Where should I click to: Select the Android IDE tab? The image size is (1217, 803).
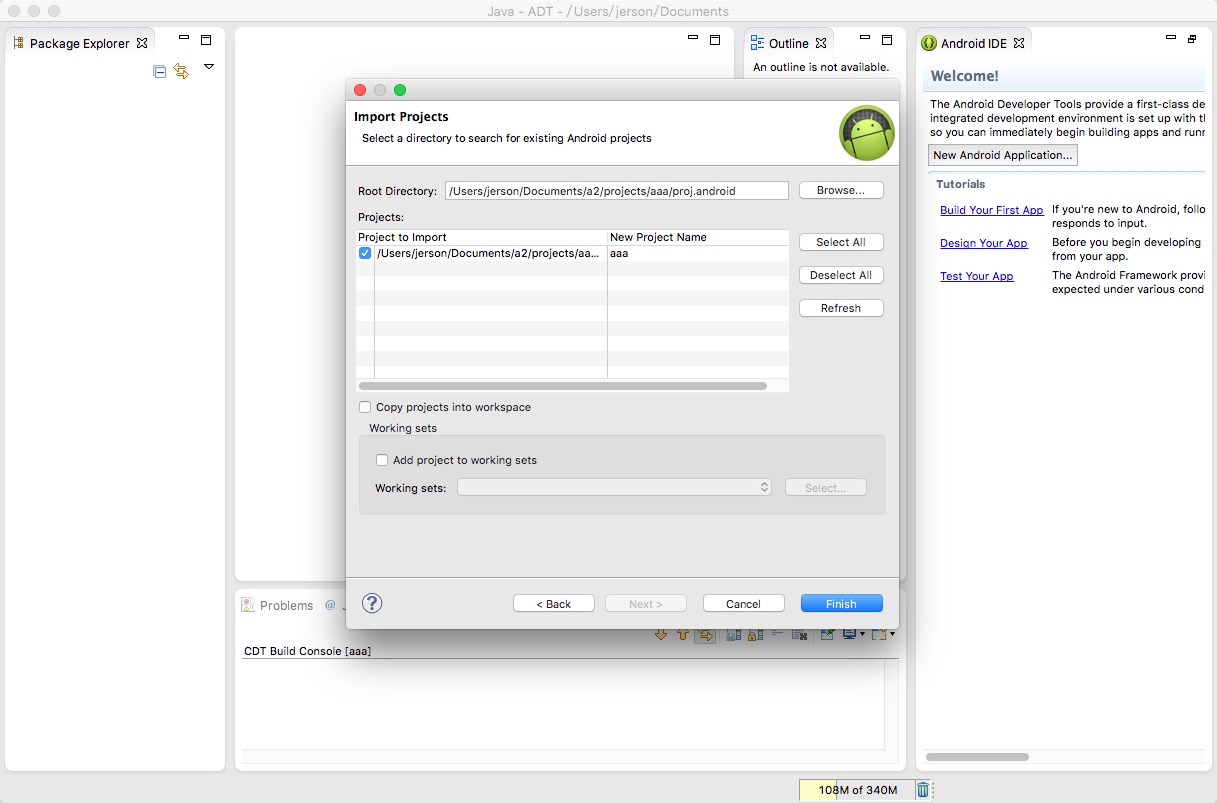tap(973, 43)
